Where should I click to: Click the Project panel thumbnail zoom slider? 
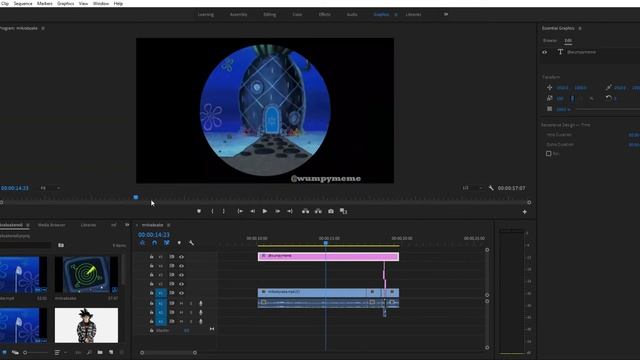click(x=35, y=353)
